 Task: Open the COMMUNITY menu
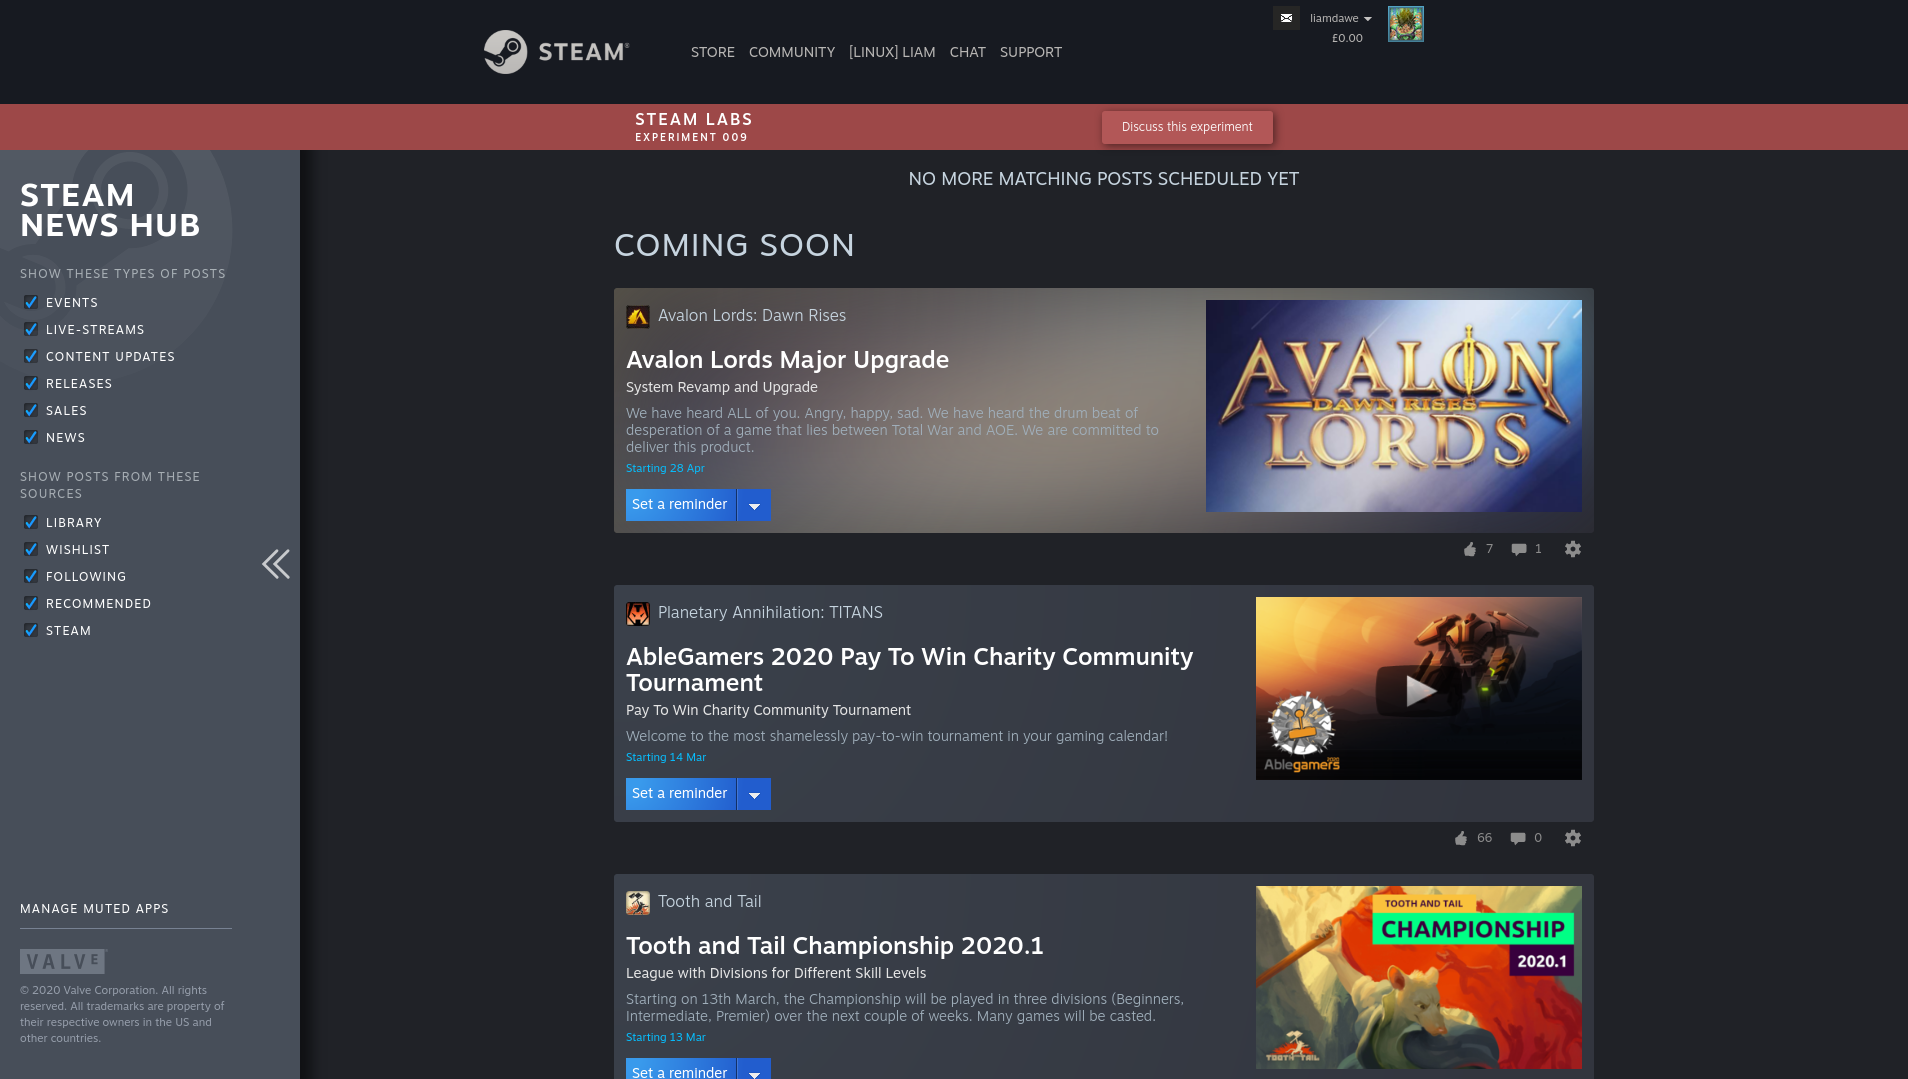(x=792, y=52)
